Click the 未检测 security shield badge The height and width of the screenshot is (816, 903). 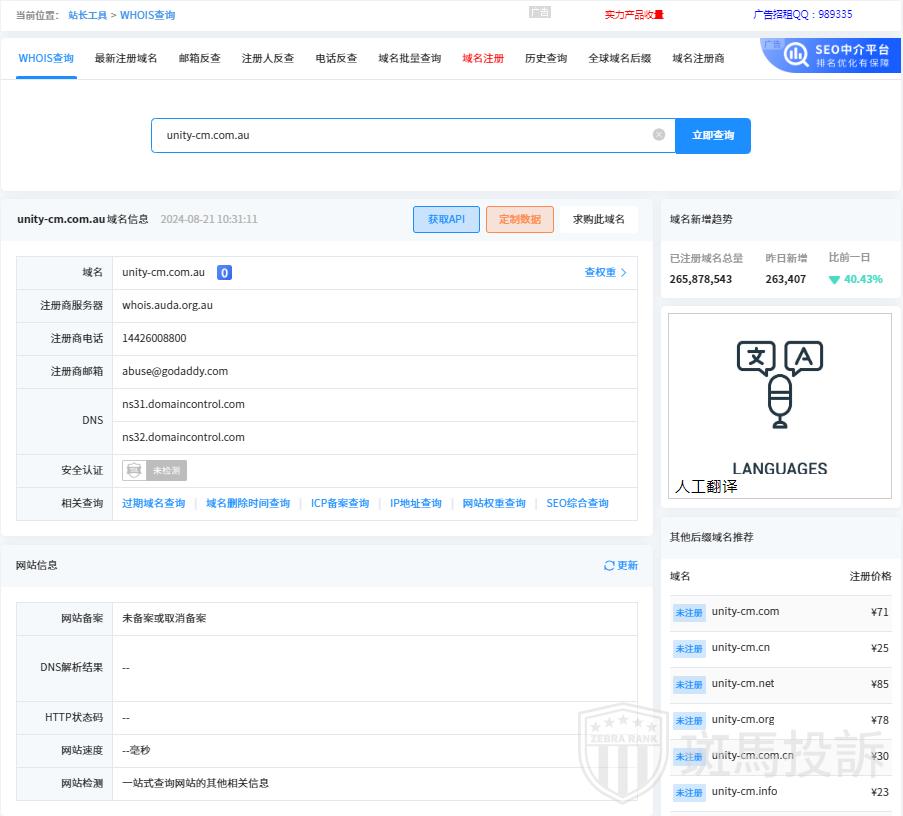pyautogui.click(x=154, y=470)
